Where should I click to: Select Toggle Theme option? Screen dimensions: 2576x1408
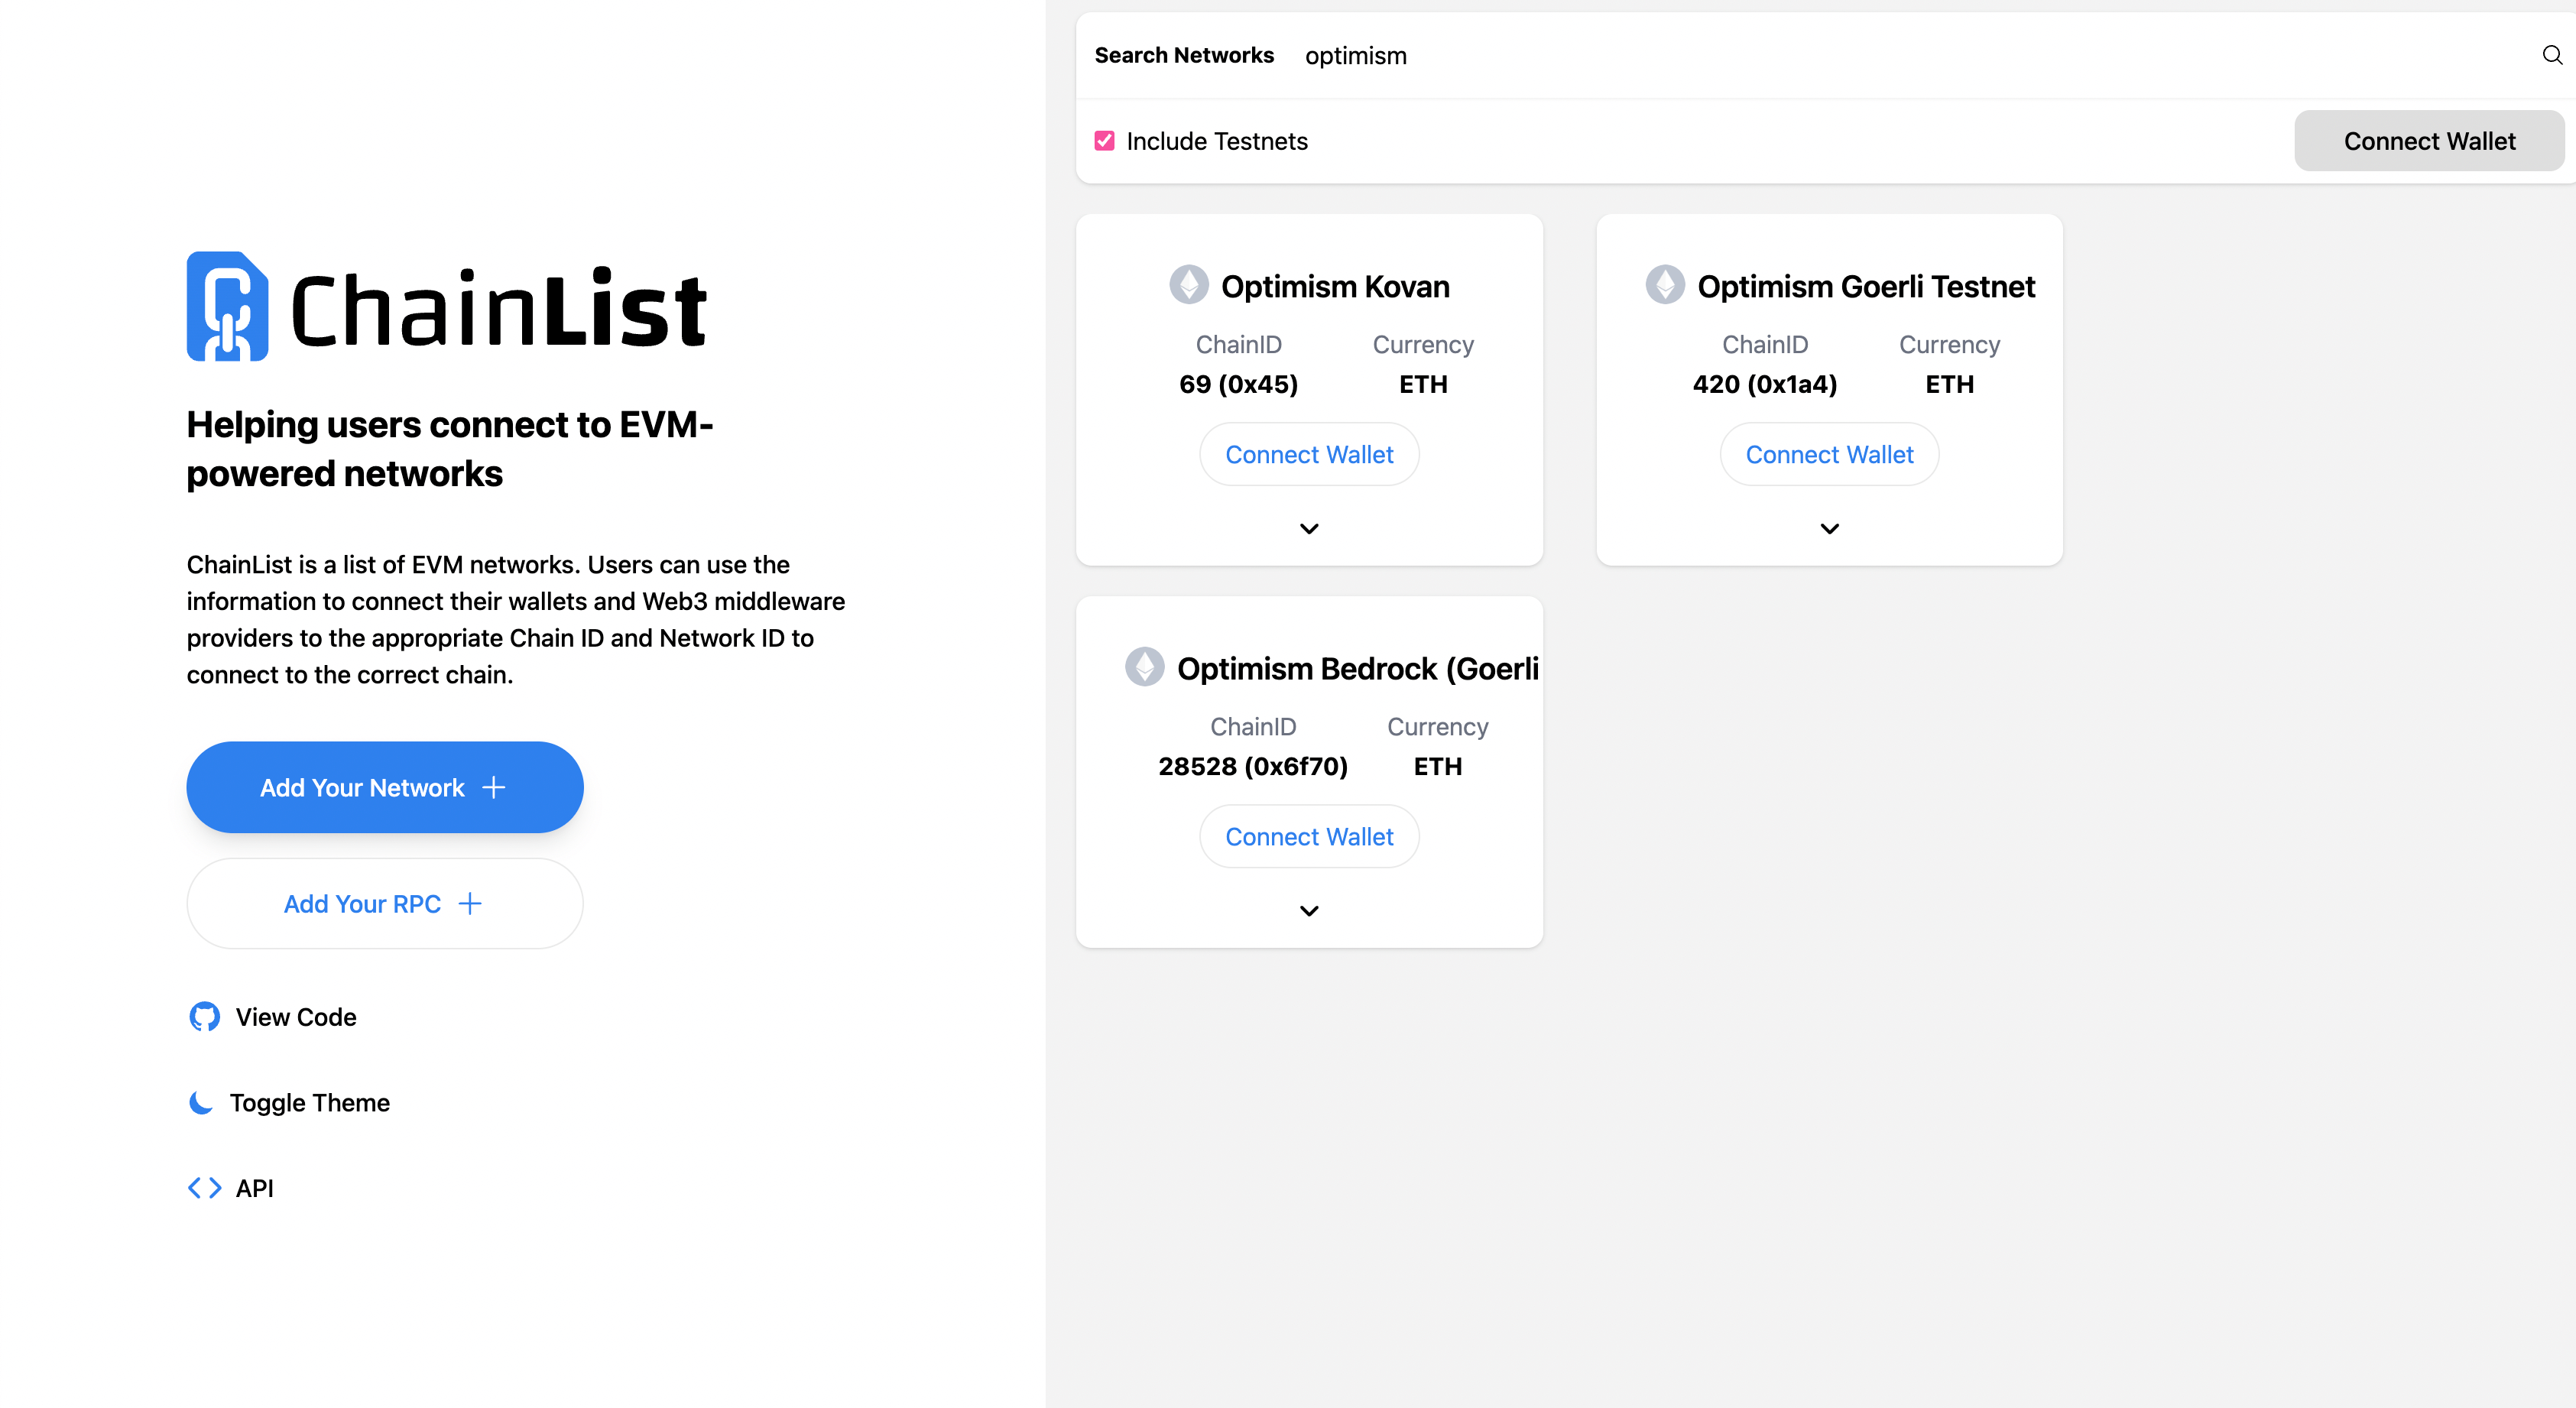pyautogui.click(x=310, y=1102)
